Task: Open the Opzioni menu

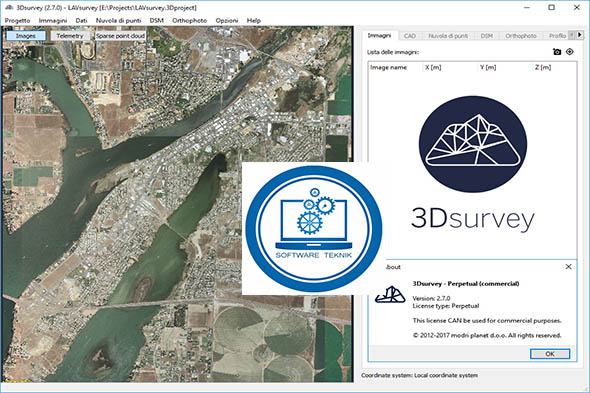Action: (x=227, y=20)
